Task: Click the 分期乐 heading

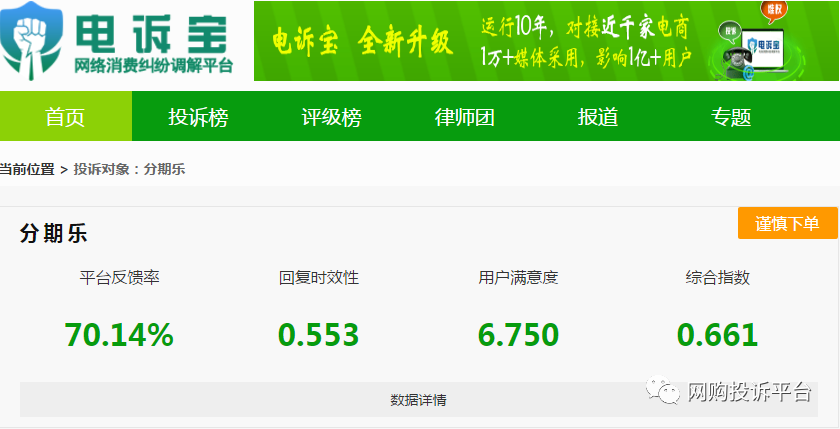Action: click(x=54, y=234)
